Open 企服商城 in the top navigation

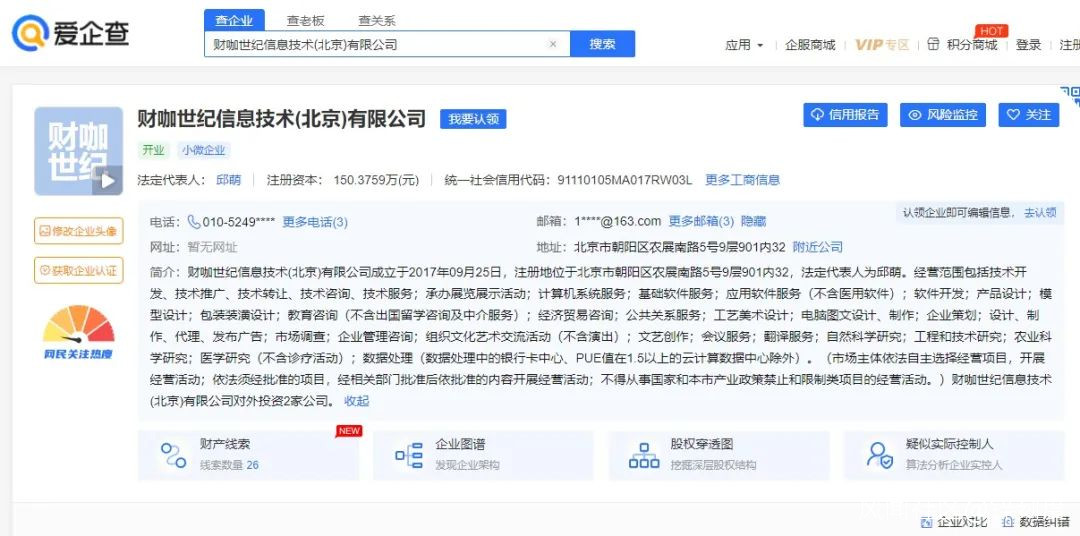[x=810, y=45]
